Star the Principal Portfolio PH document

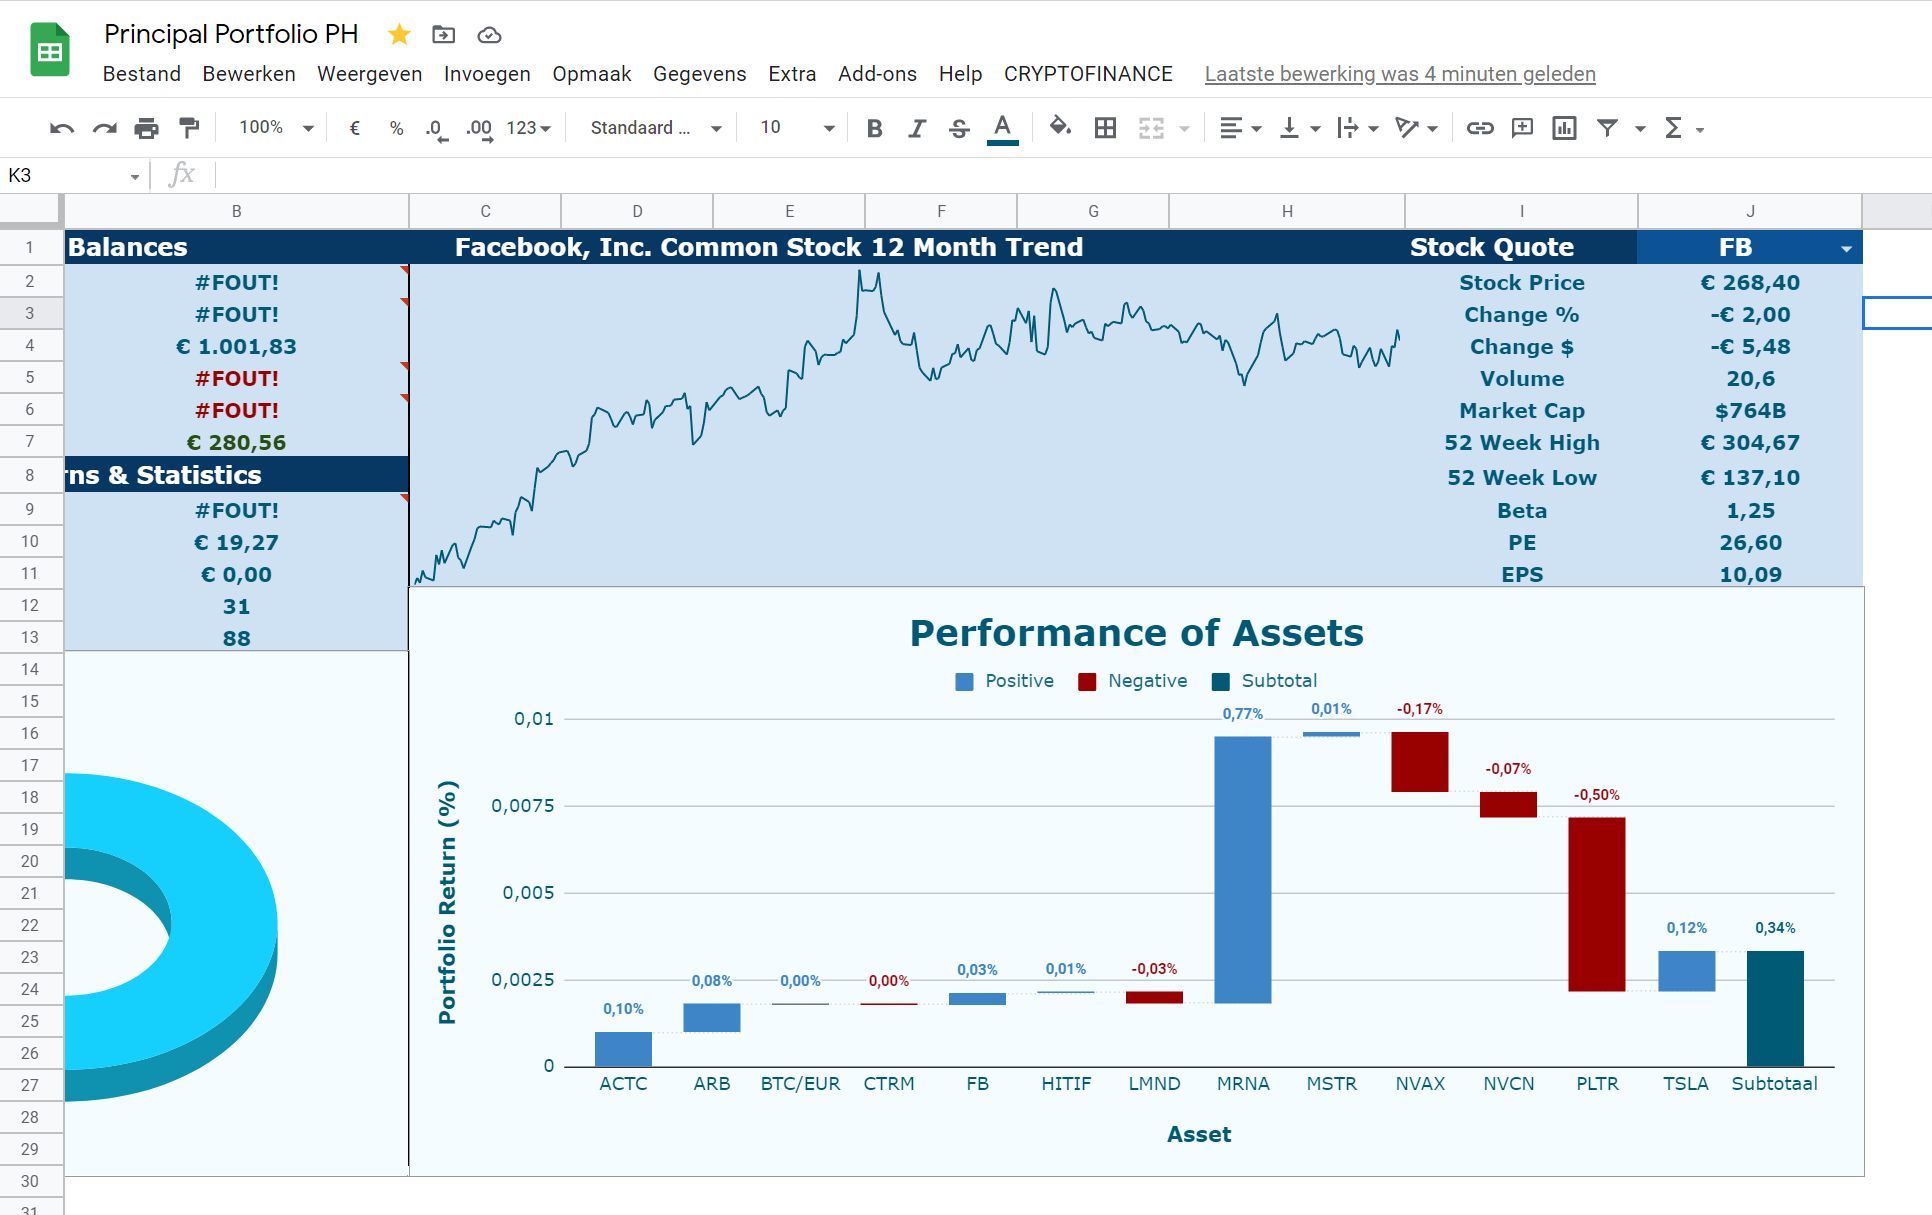[399, 35]
